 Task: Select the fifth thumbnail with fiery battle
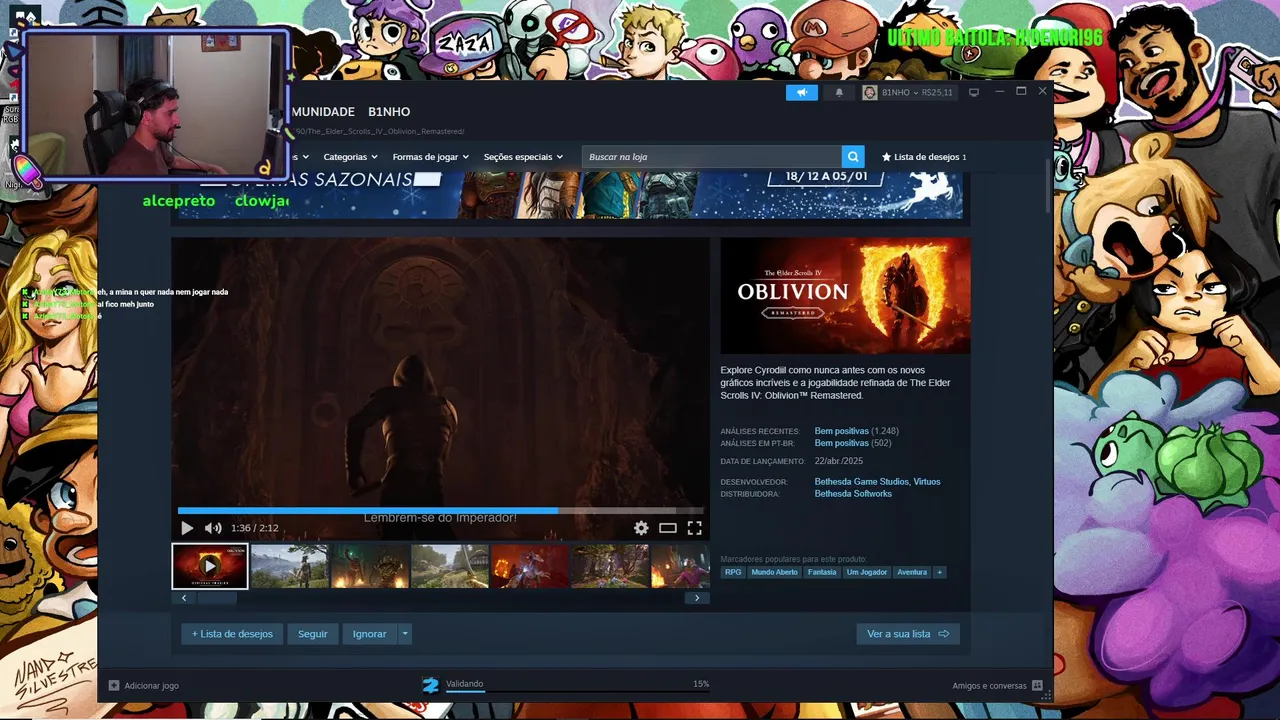(530, 566)
